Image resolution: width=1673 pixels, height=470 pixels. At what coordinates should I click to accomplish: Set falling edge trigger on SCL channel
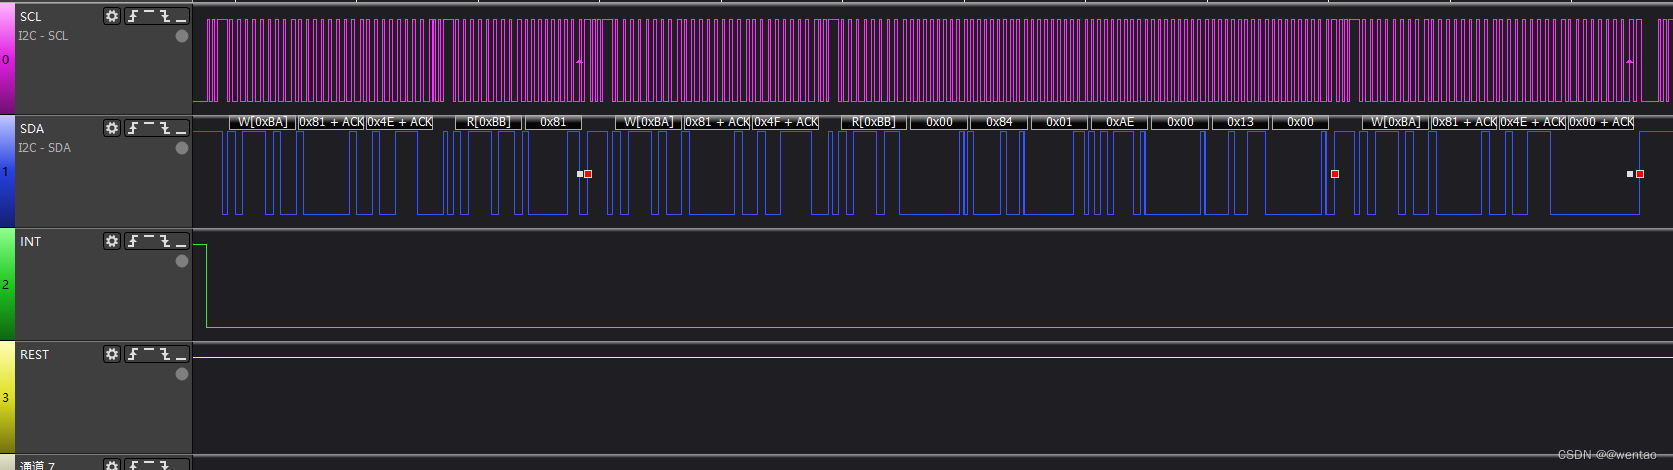(x=165, y=16)
